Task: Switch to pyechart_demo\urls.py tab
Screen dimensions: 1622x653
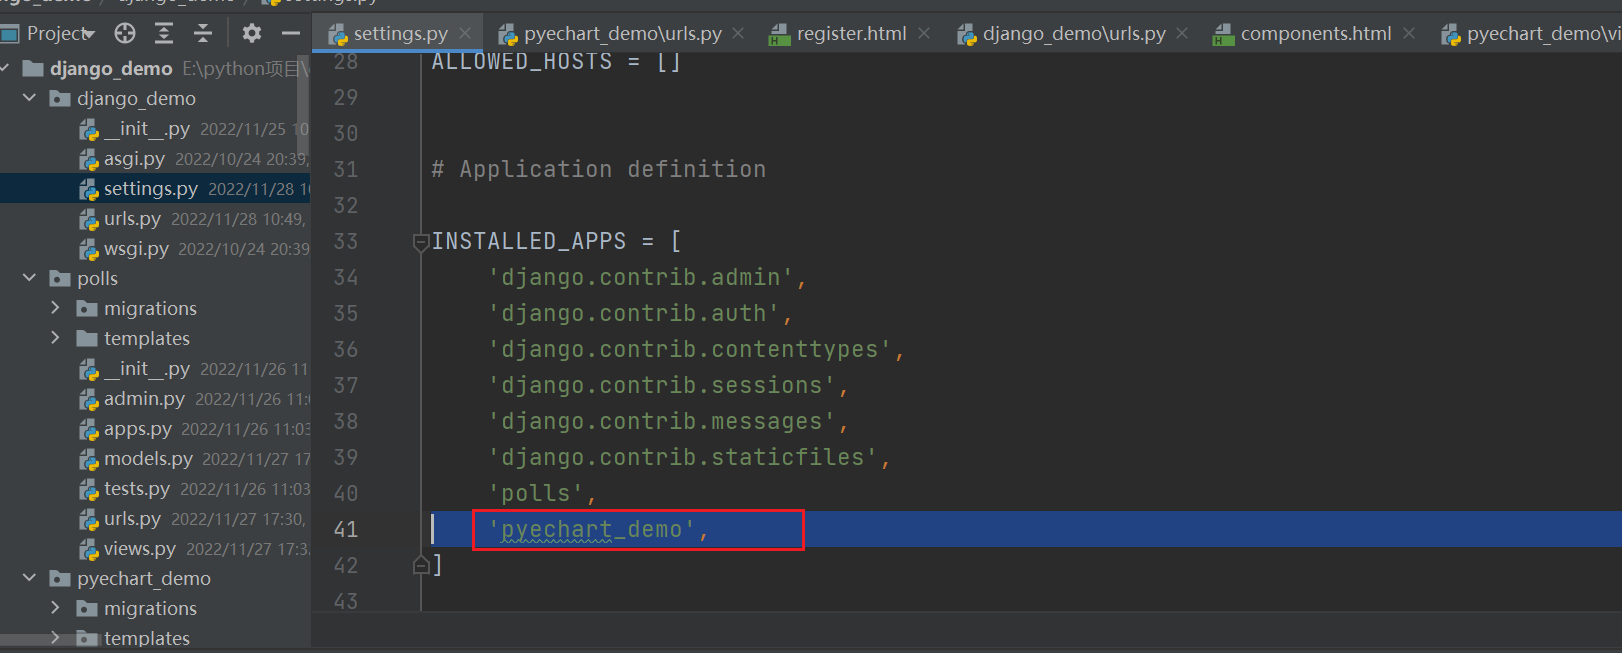Action: coord(622,33)
